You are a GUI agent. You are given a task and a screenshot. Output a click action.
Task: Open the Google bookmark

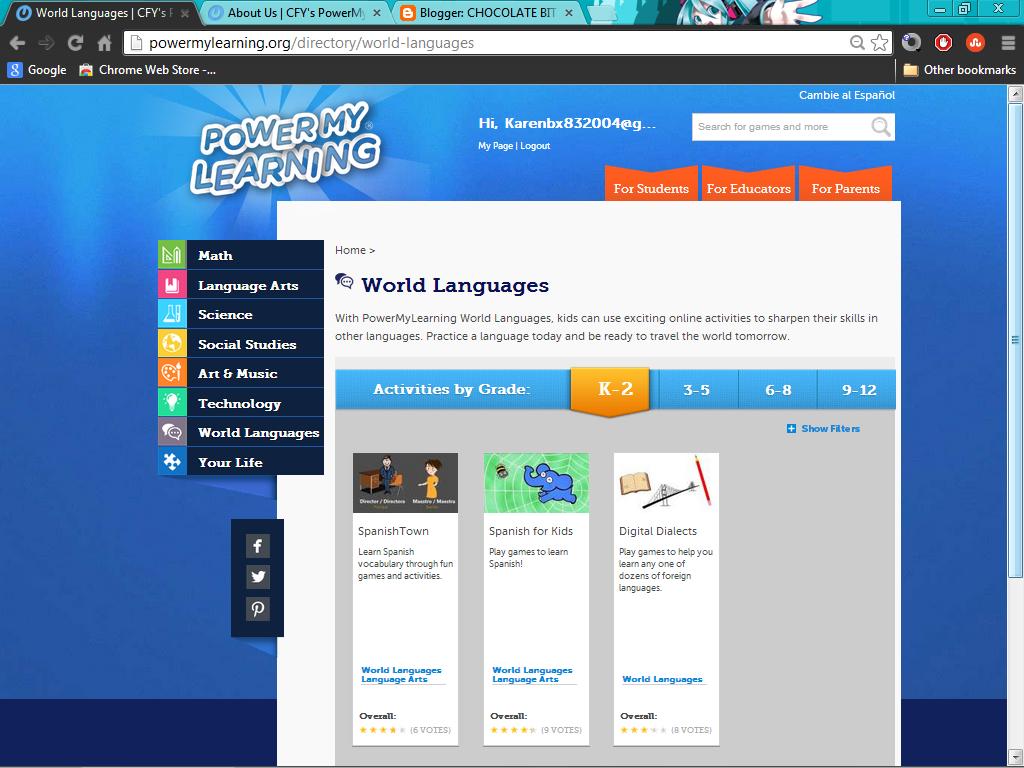click(x=37, y=70)
